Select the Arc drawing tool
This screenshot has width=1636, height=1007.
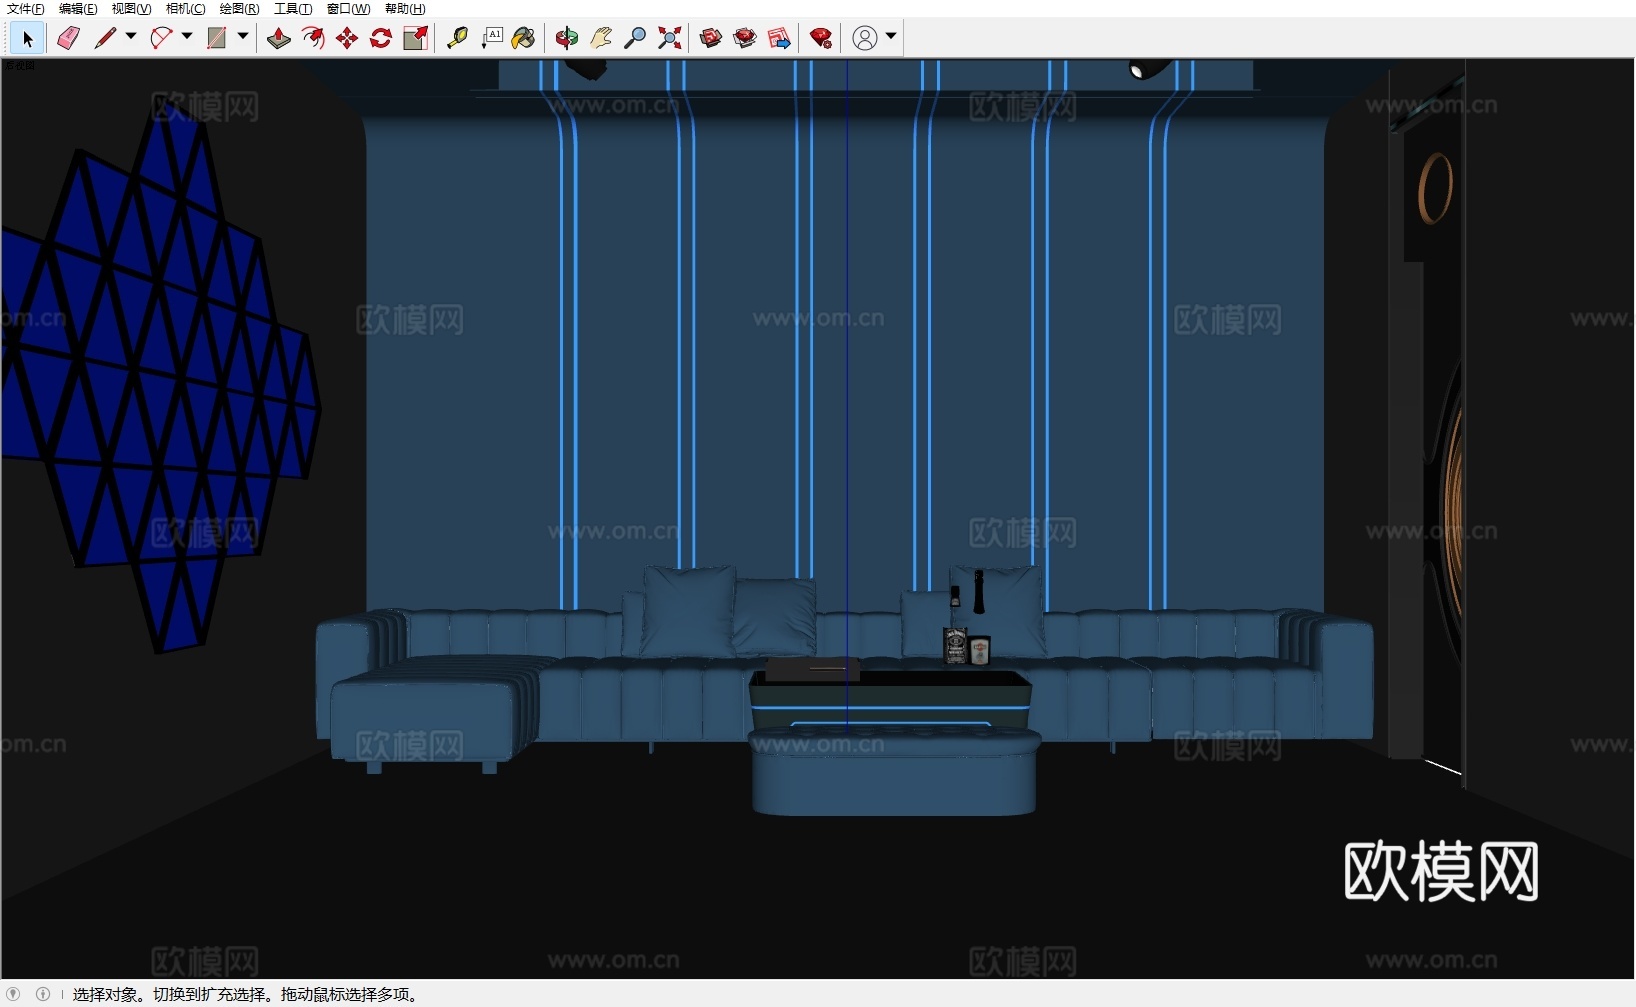(161, 38)
